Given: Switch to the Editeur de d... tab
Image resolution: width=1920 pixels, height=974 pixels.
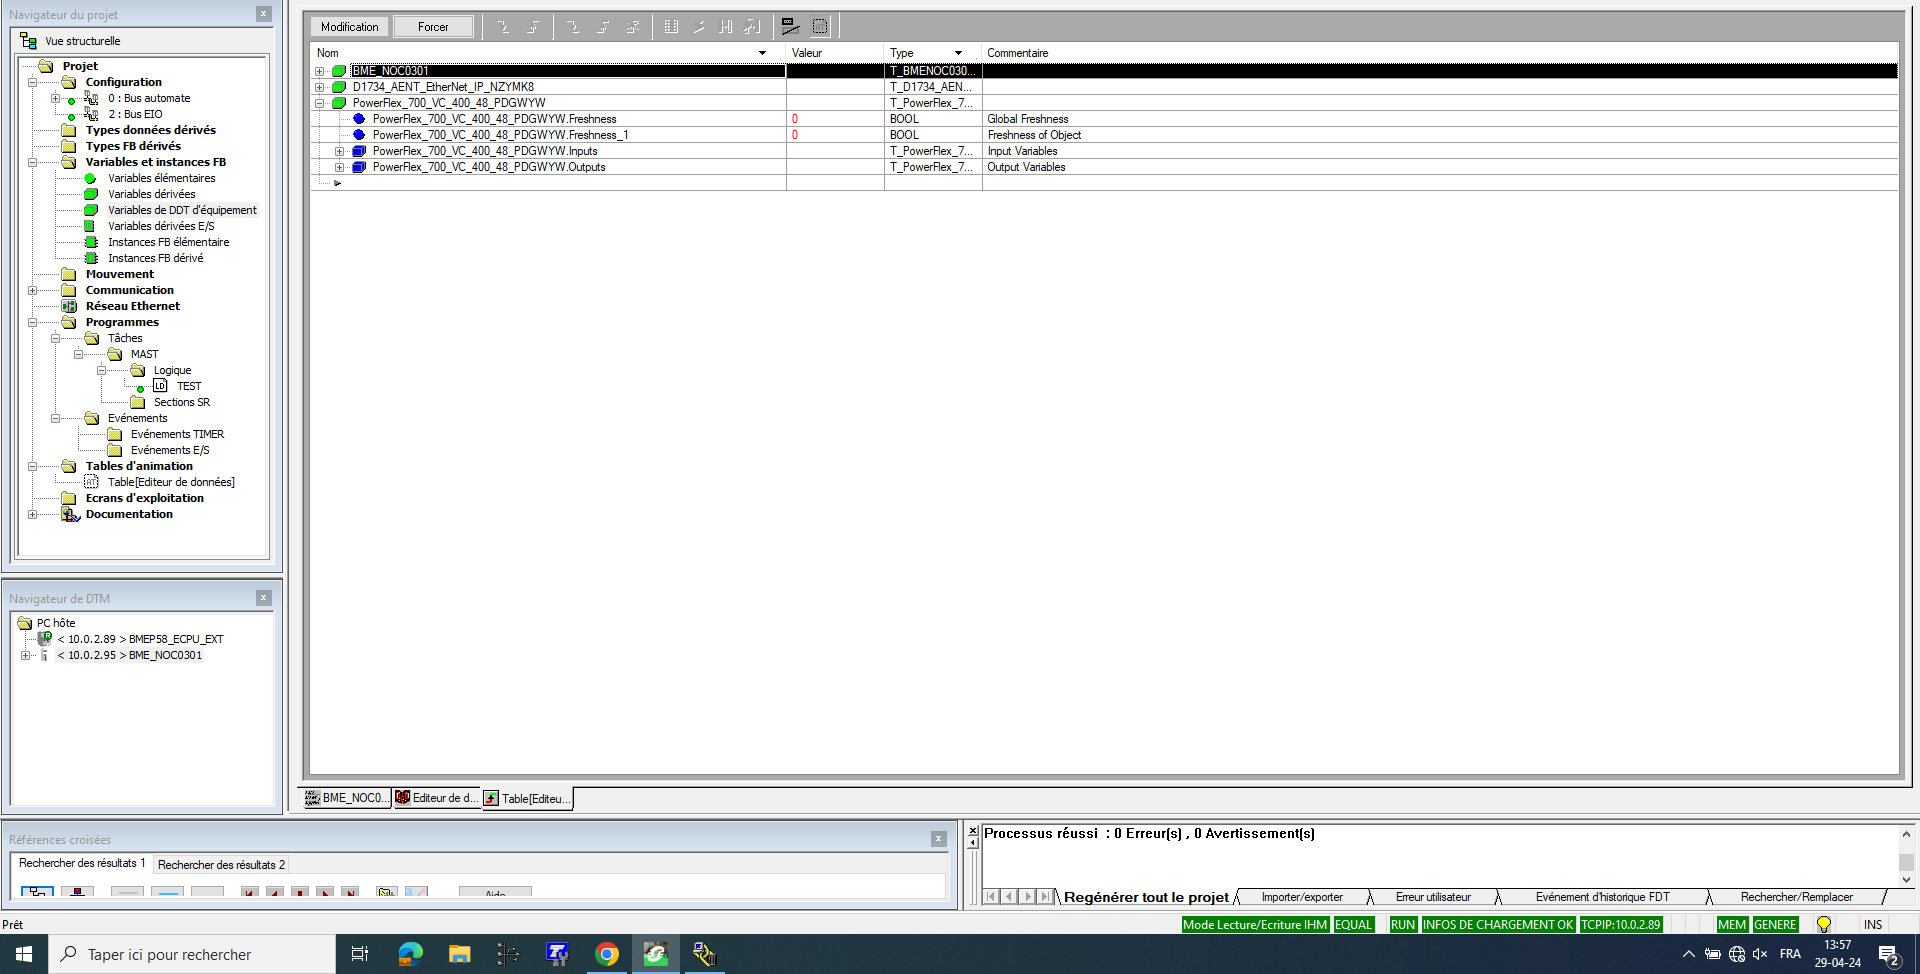Looking at the screenshot, I should [x=437, y=798].
